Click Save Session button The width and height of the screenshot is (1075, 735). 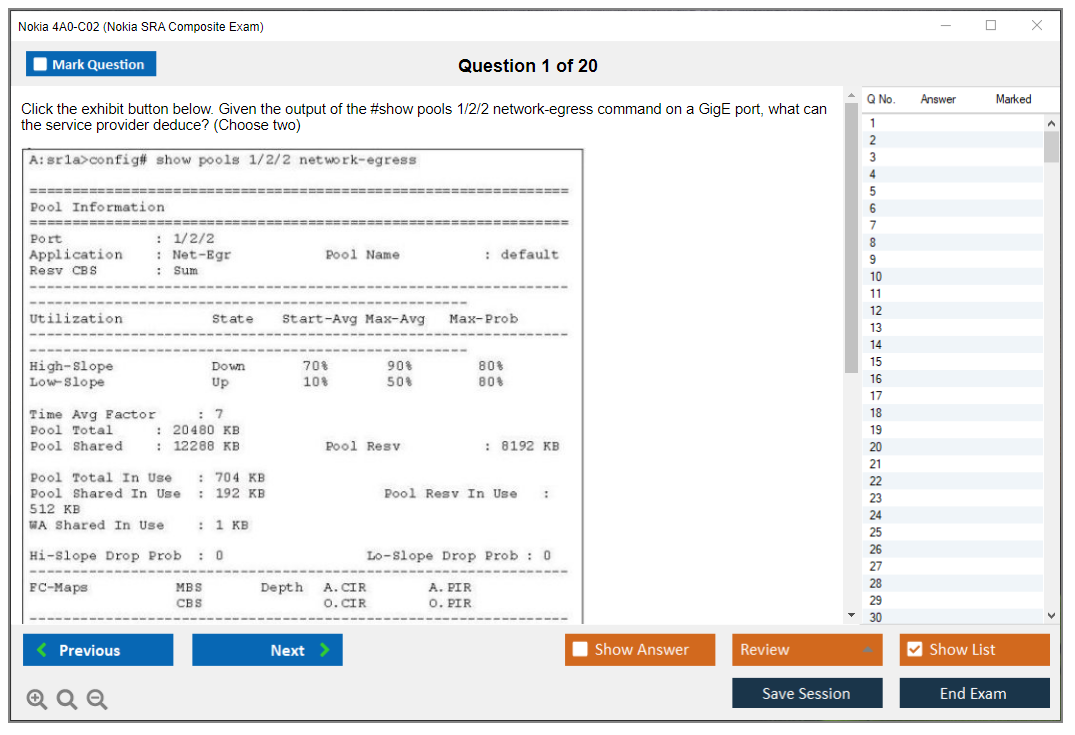tap(806, 693)
